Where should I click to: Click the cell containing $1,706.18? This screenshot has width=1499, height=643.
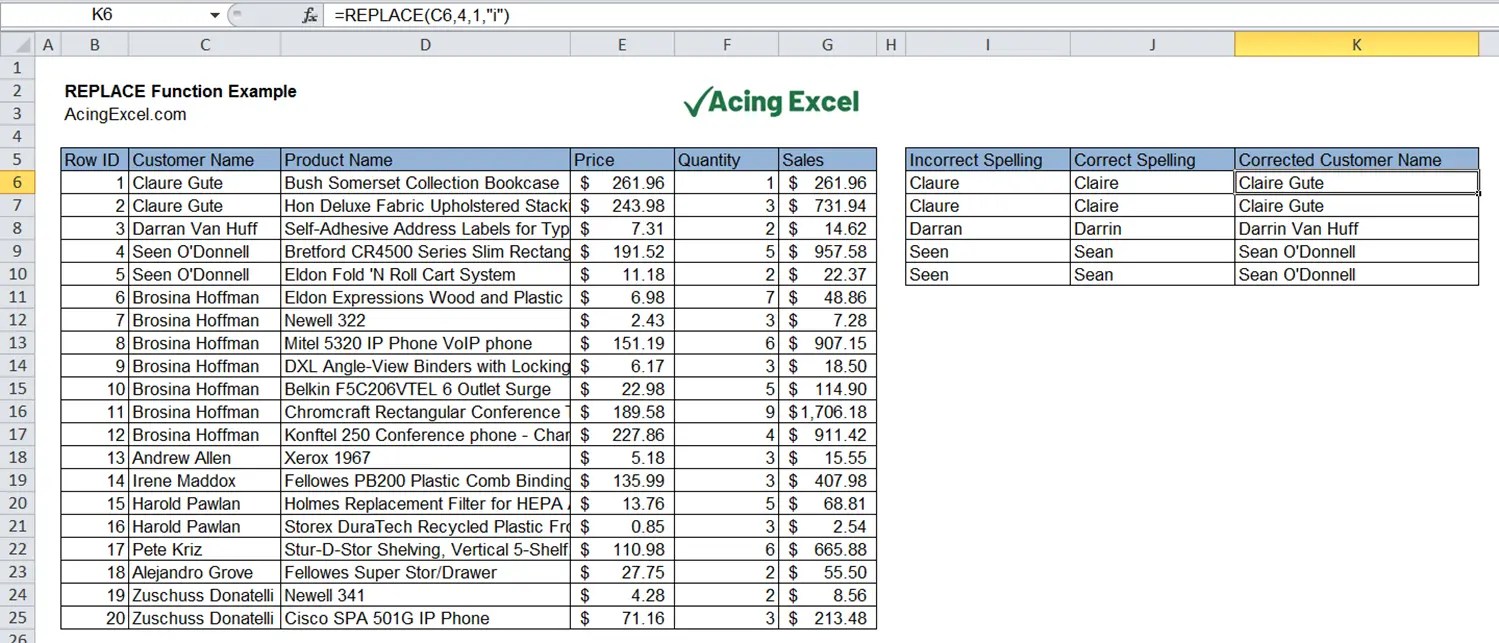pyautogui.click(x=826, y=412)
